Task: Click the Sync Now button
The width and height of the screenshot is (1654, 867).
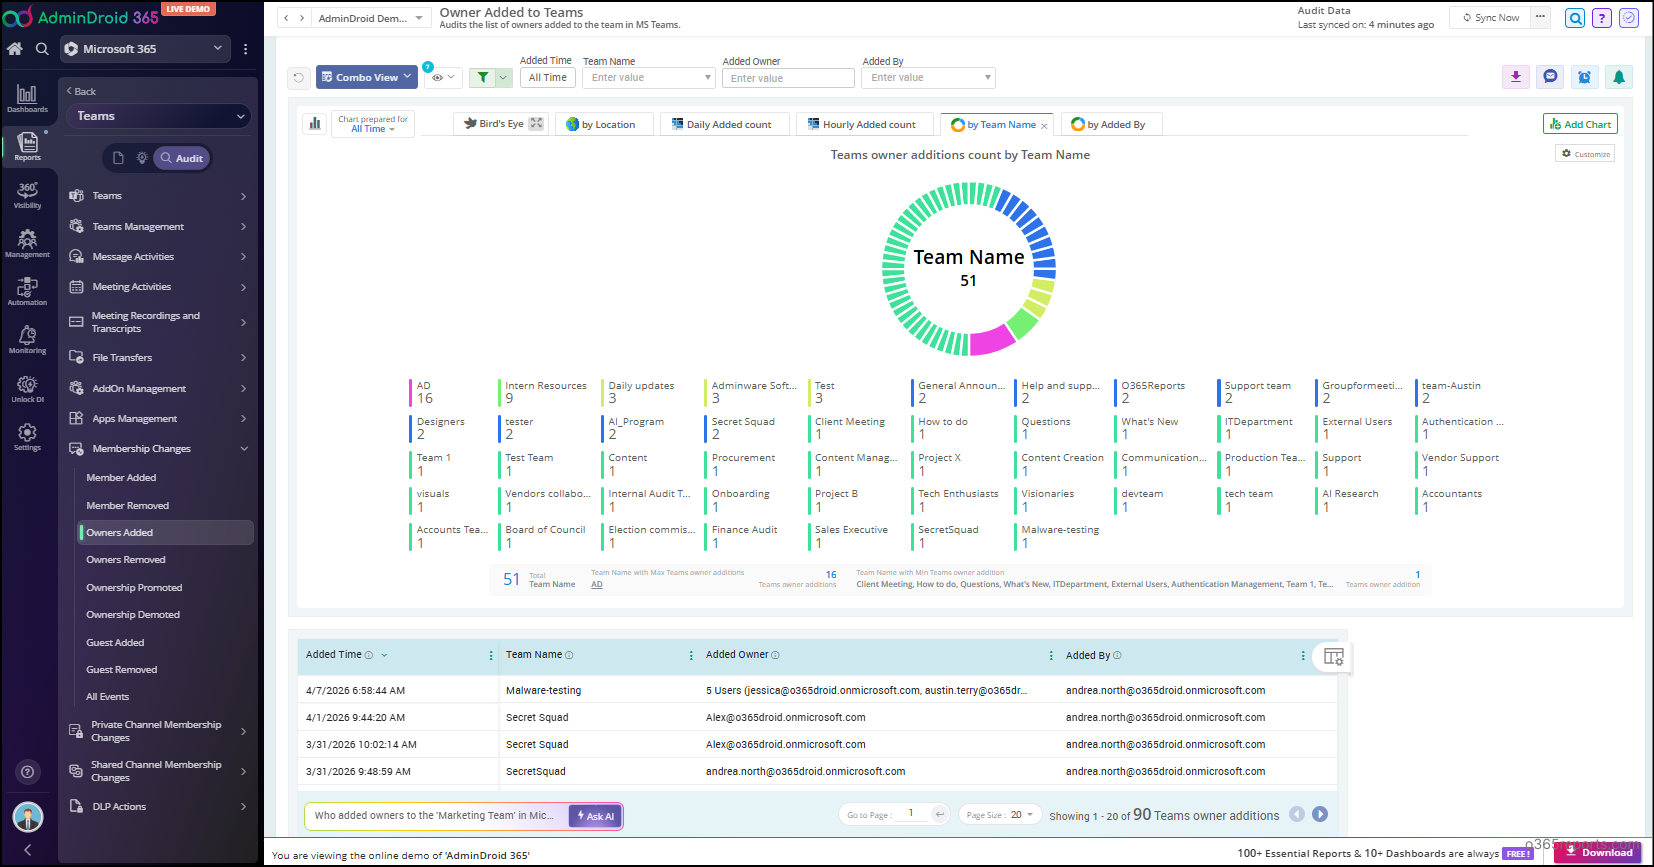Action: (1491, 17)
